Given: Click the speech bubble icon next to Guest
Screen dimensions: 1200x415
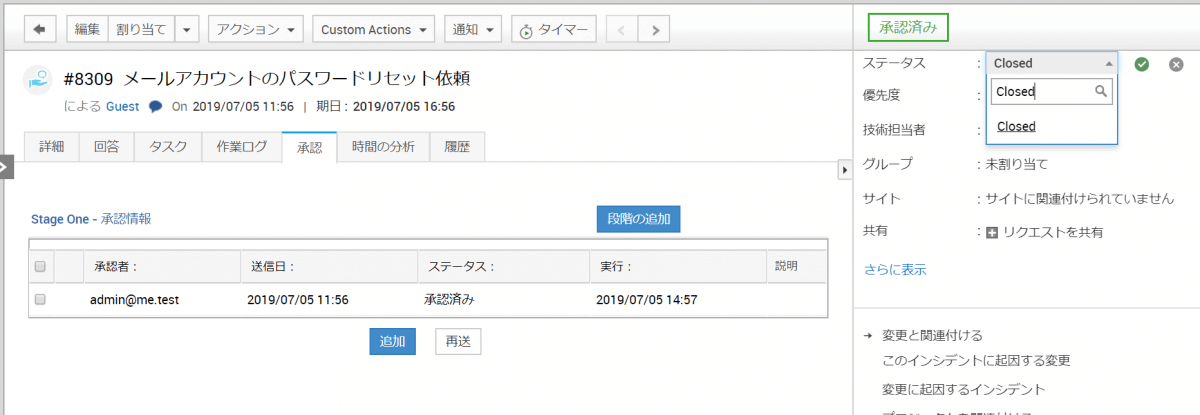Looking at the screenshot, I should click(x=155, y=106).
